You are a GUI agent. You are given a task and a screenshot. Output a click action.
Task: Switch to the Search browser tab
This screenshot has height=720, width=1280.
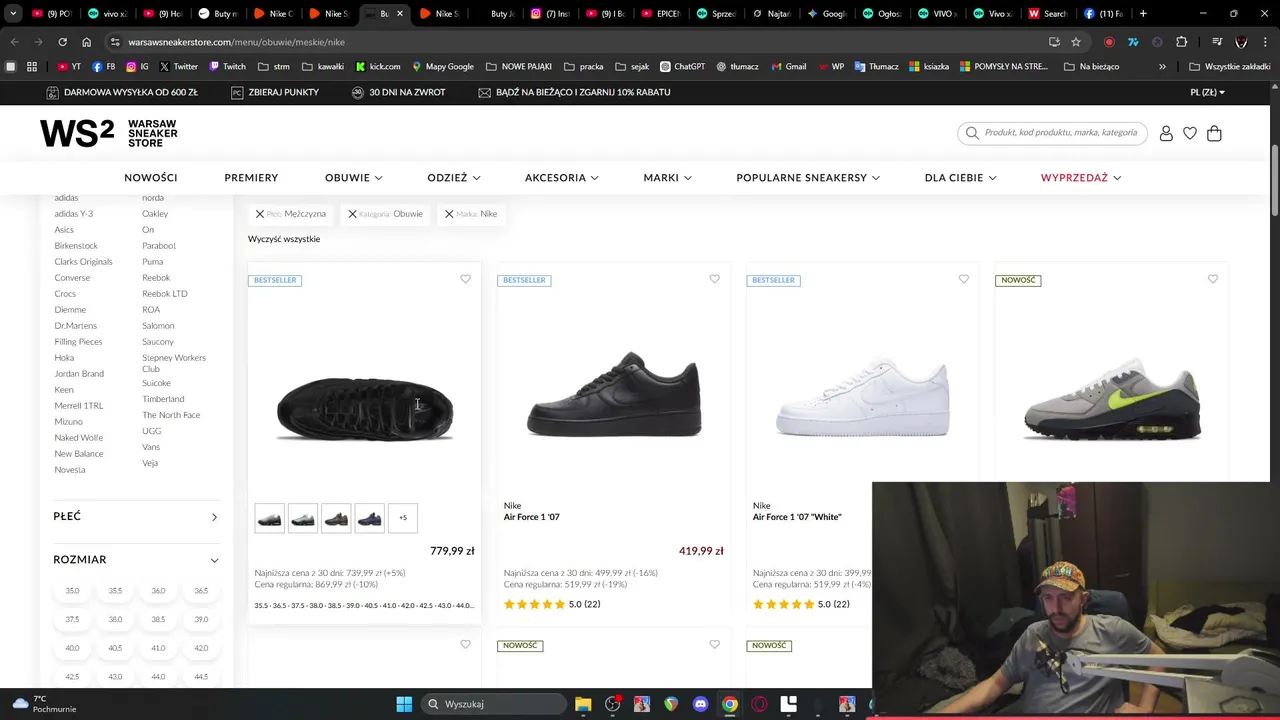point(1048,14)
